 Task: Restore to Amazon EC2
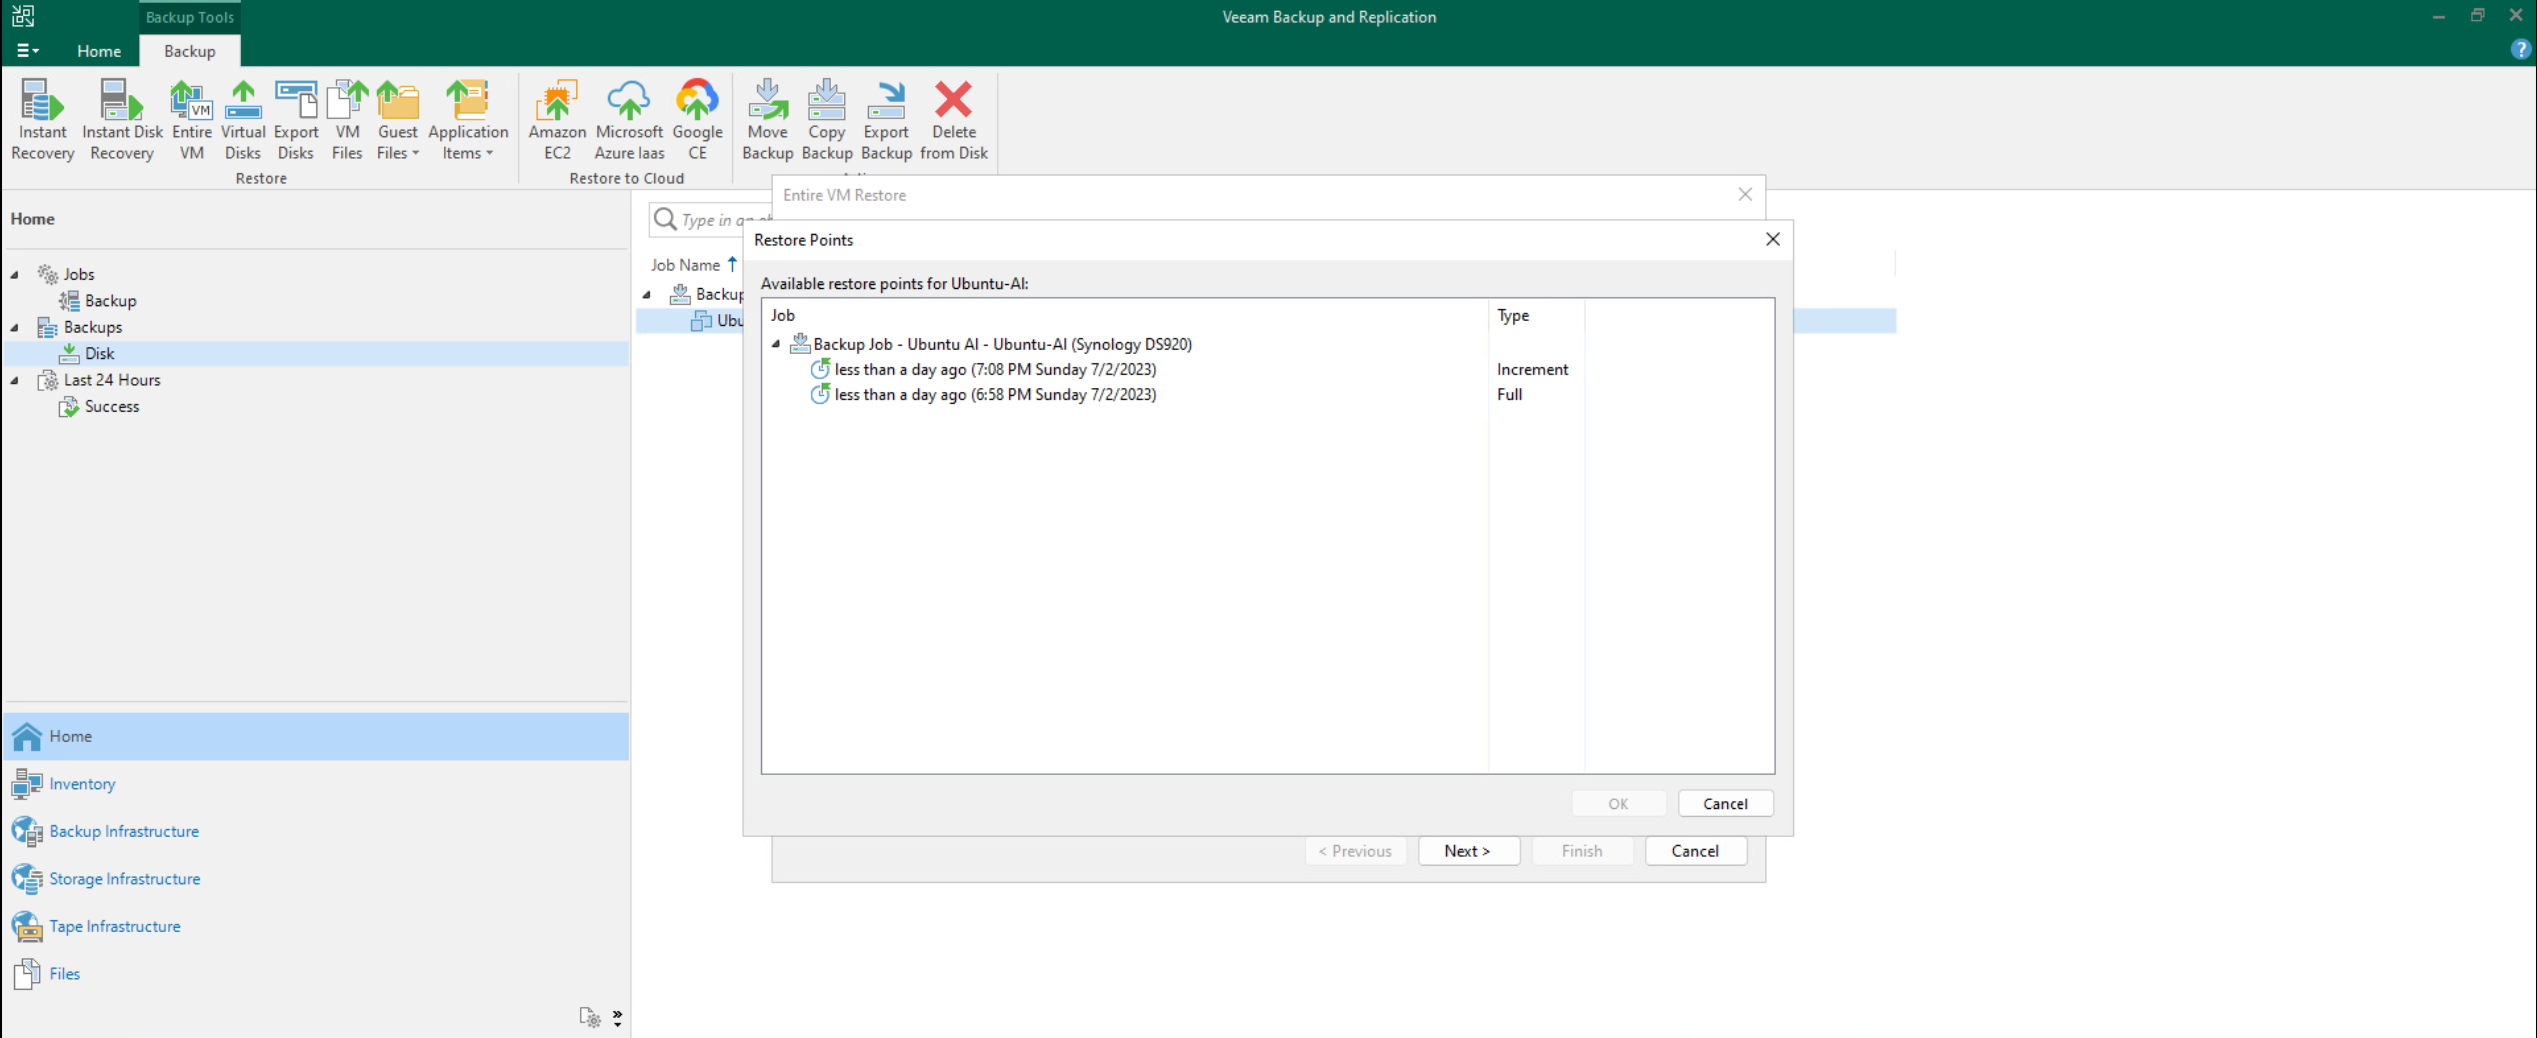(x=557, y=120)
